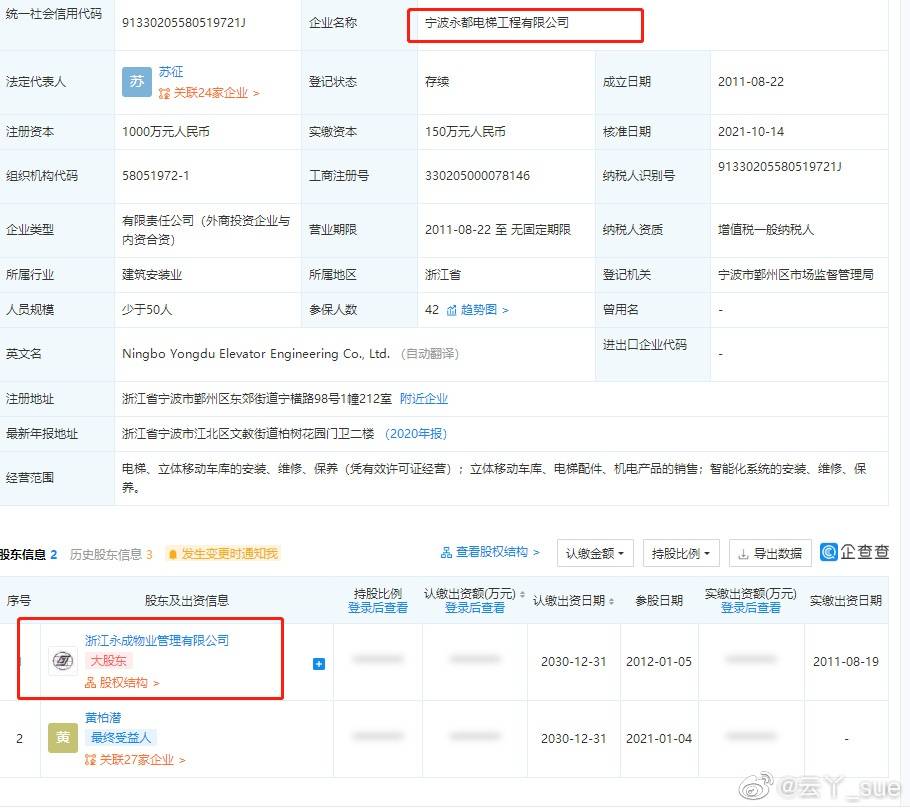Click the blue plus icon in shareholder row
This screenshot has width=910, height=809.
click(x=319, y=663)
